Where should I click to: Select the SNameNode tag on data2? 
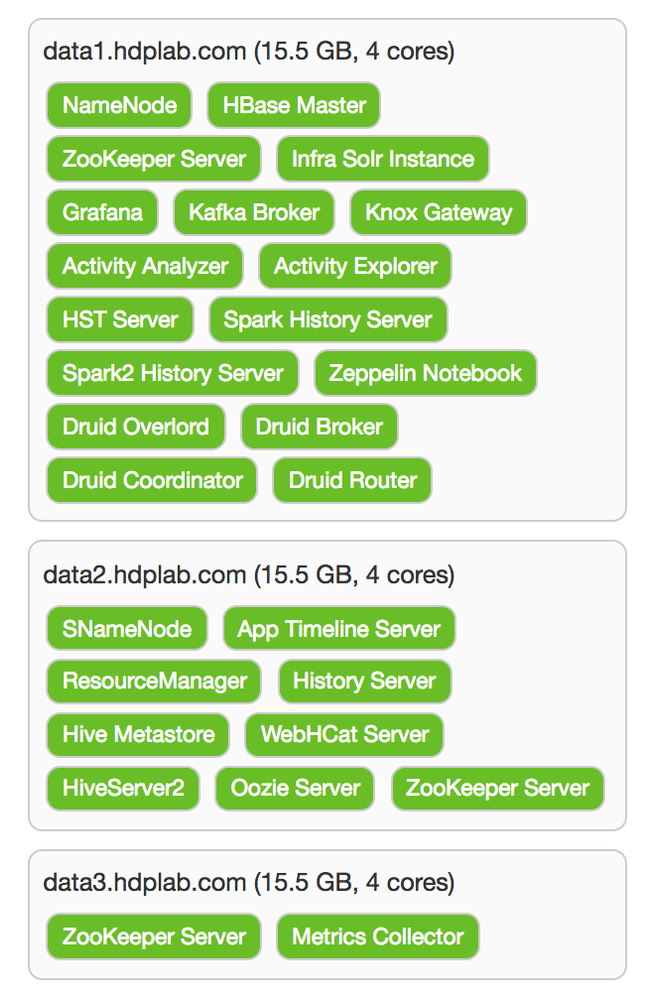click(127, 629)
